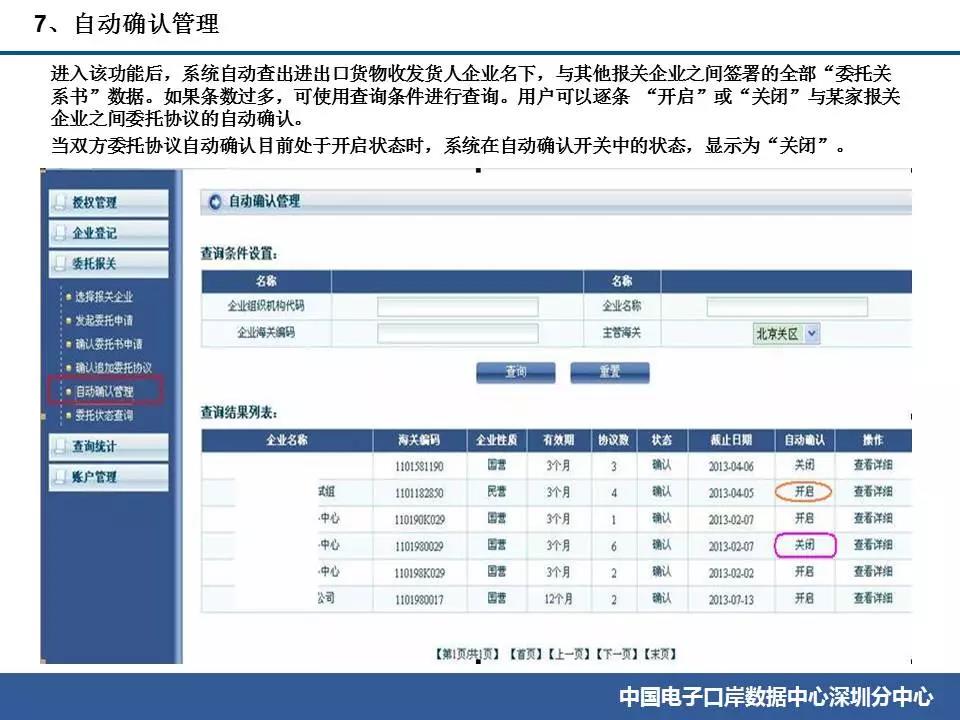960x720 pixels.
Task: Open 选择报关企业 in the sidebar
Action: tap(103, 297)
